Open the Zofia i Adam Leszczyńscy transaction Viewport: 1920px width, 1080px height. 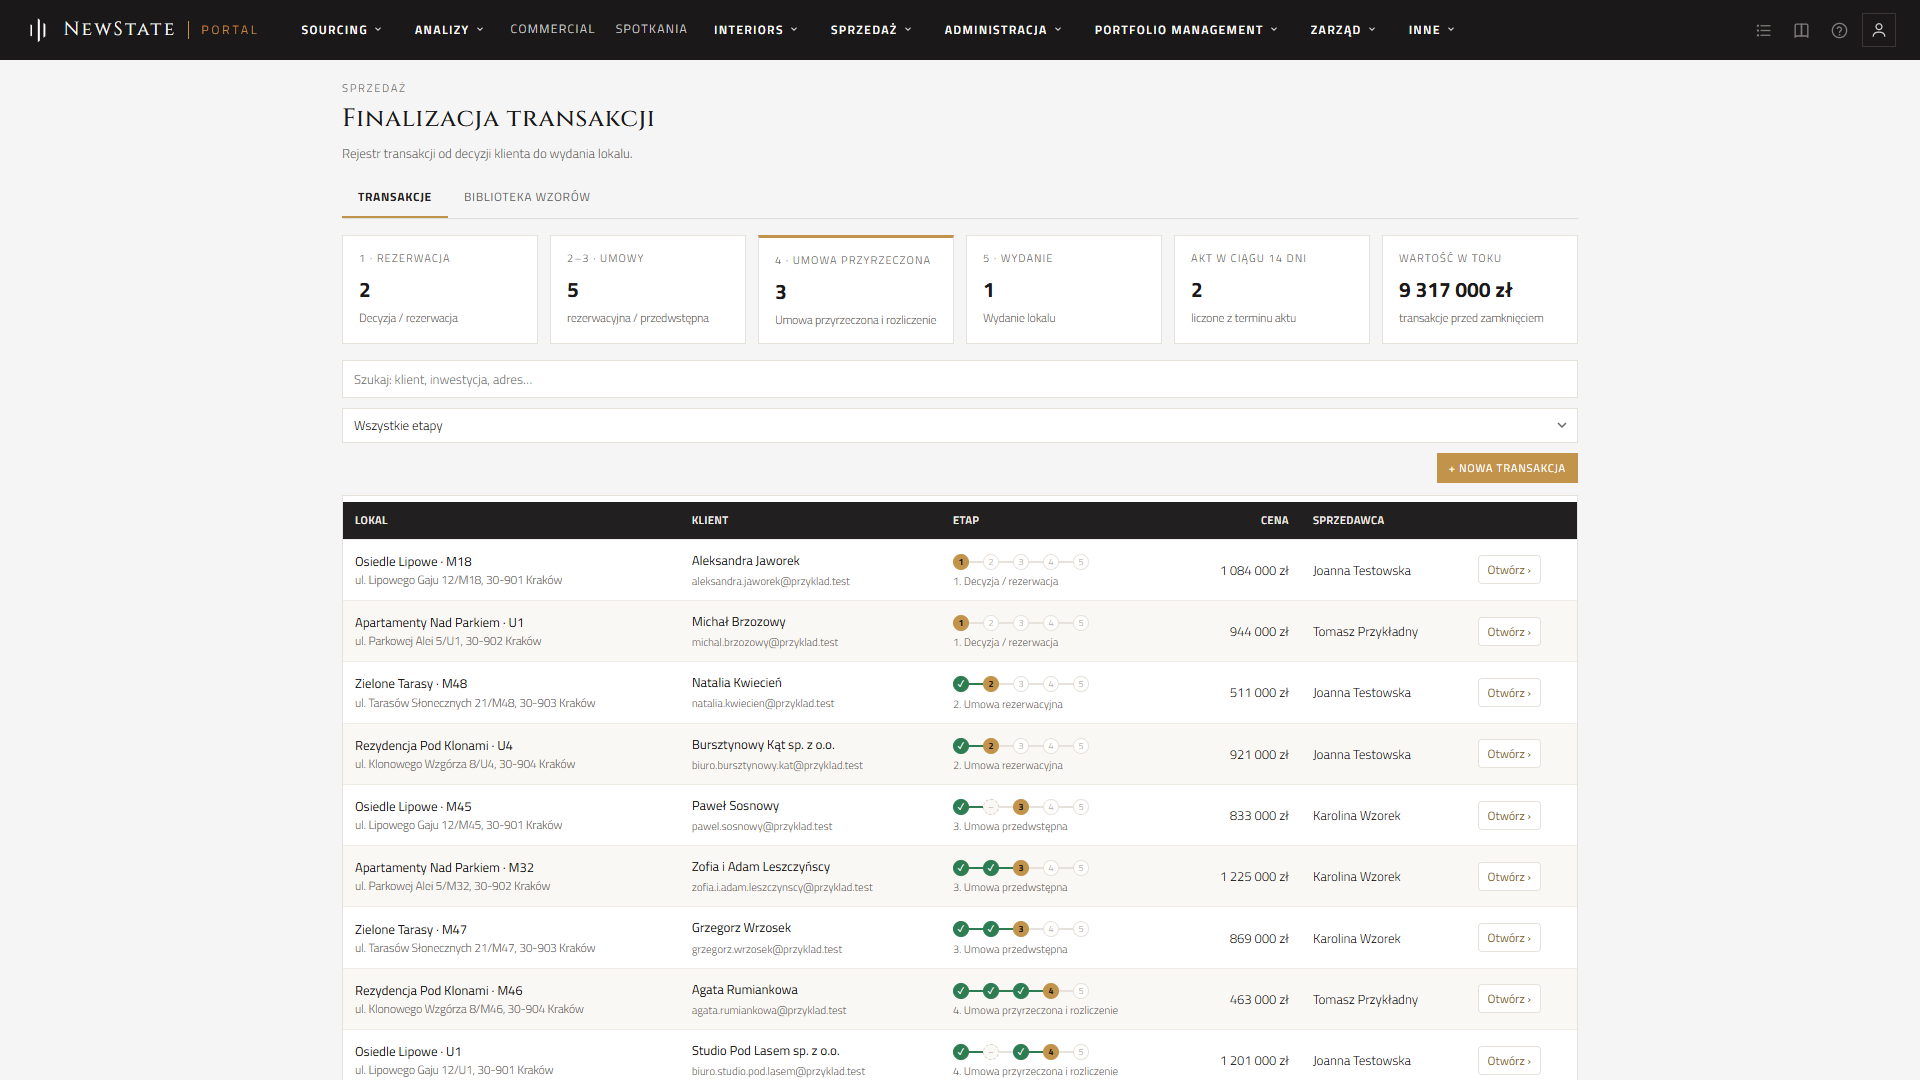(x=1509, y=877)
